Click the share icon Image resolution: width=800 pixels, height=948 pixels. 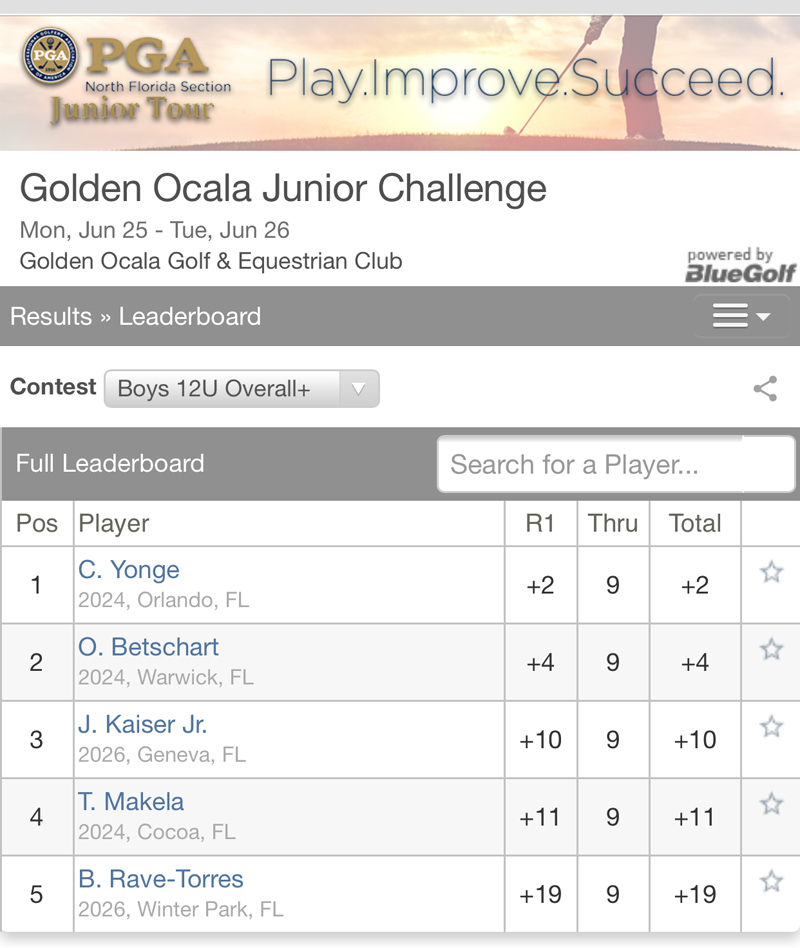click(x=765, y=389)
